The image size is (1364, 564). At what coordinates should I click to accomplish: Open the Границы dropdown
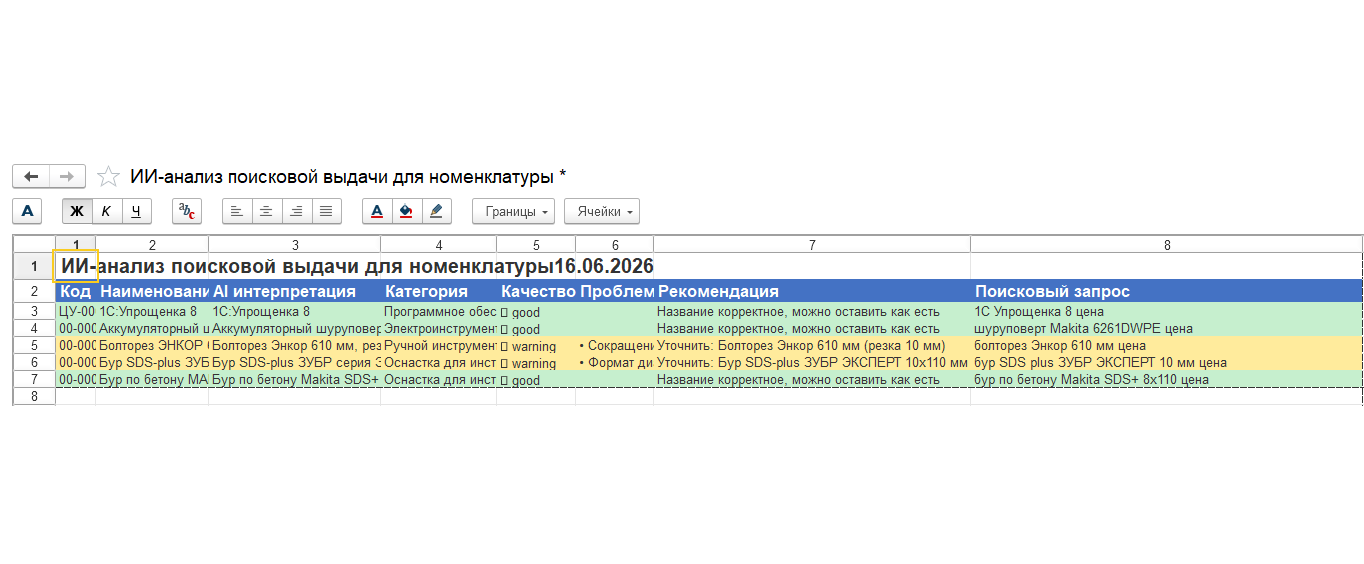click(514, 211)
